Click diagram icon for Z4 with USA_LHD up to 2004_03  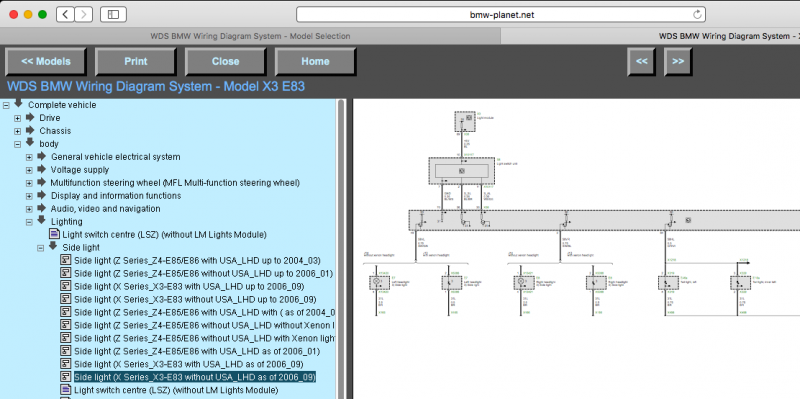click(65, 260)
